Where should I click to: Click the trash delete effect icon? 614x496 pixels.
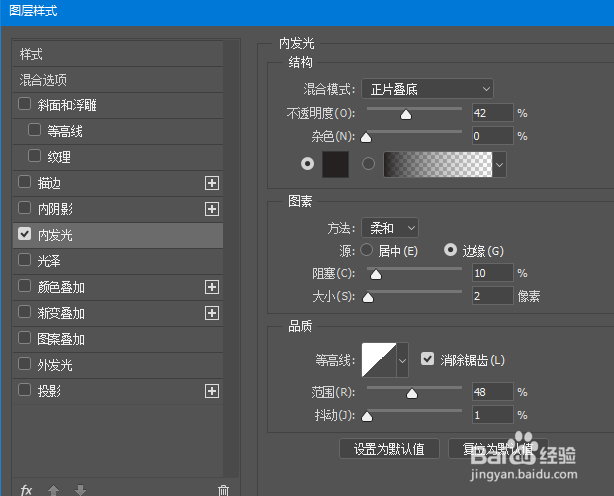click(223, 490)
